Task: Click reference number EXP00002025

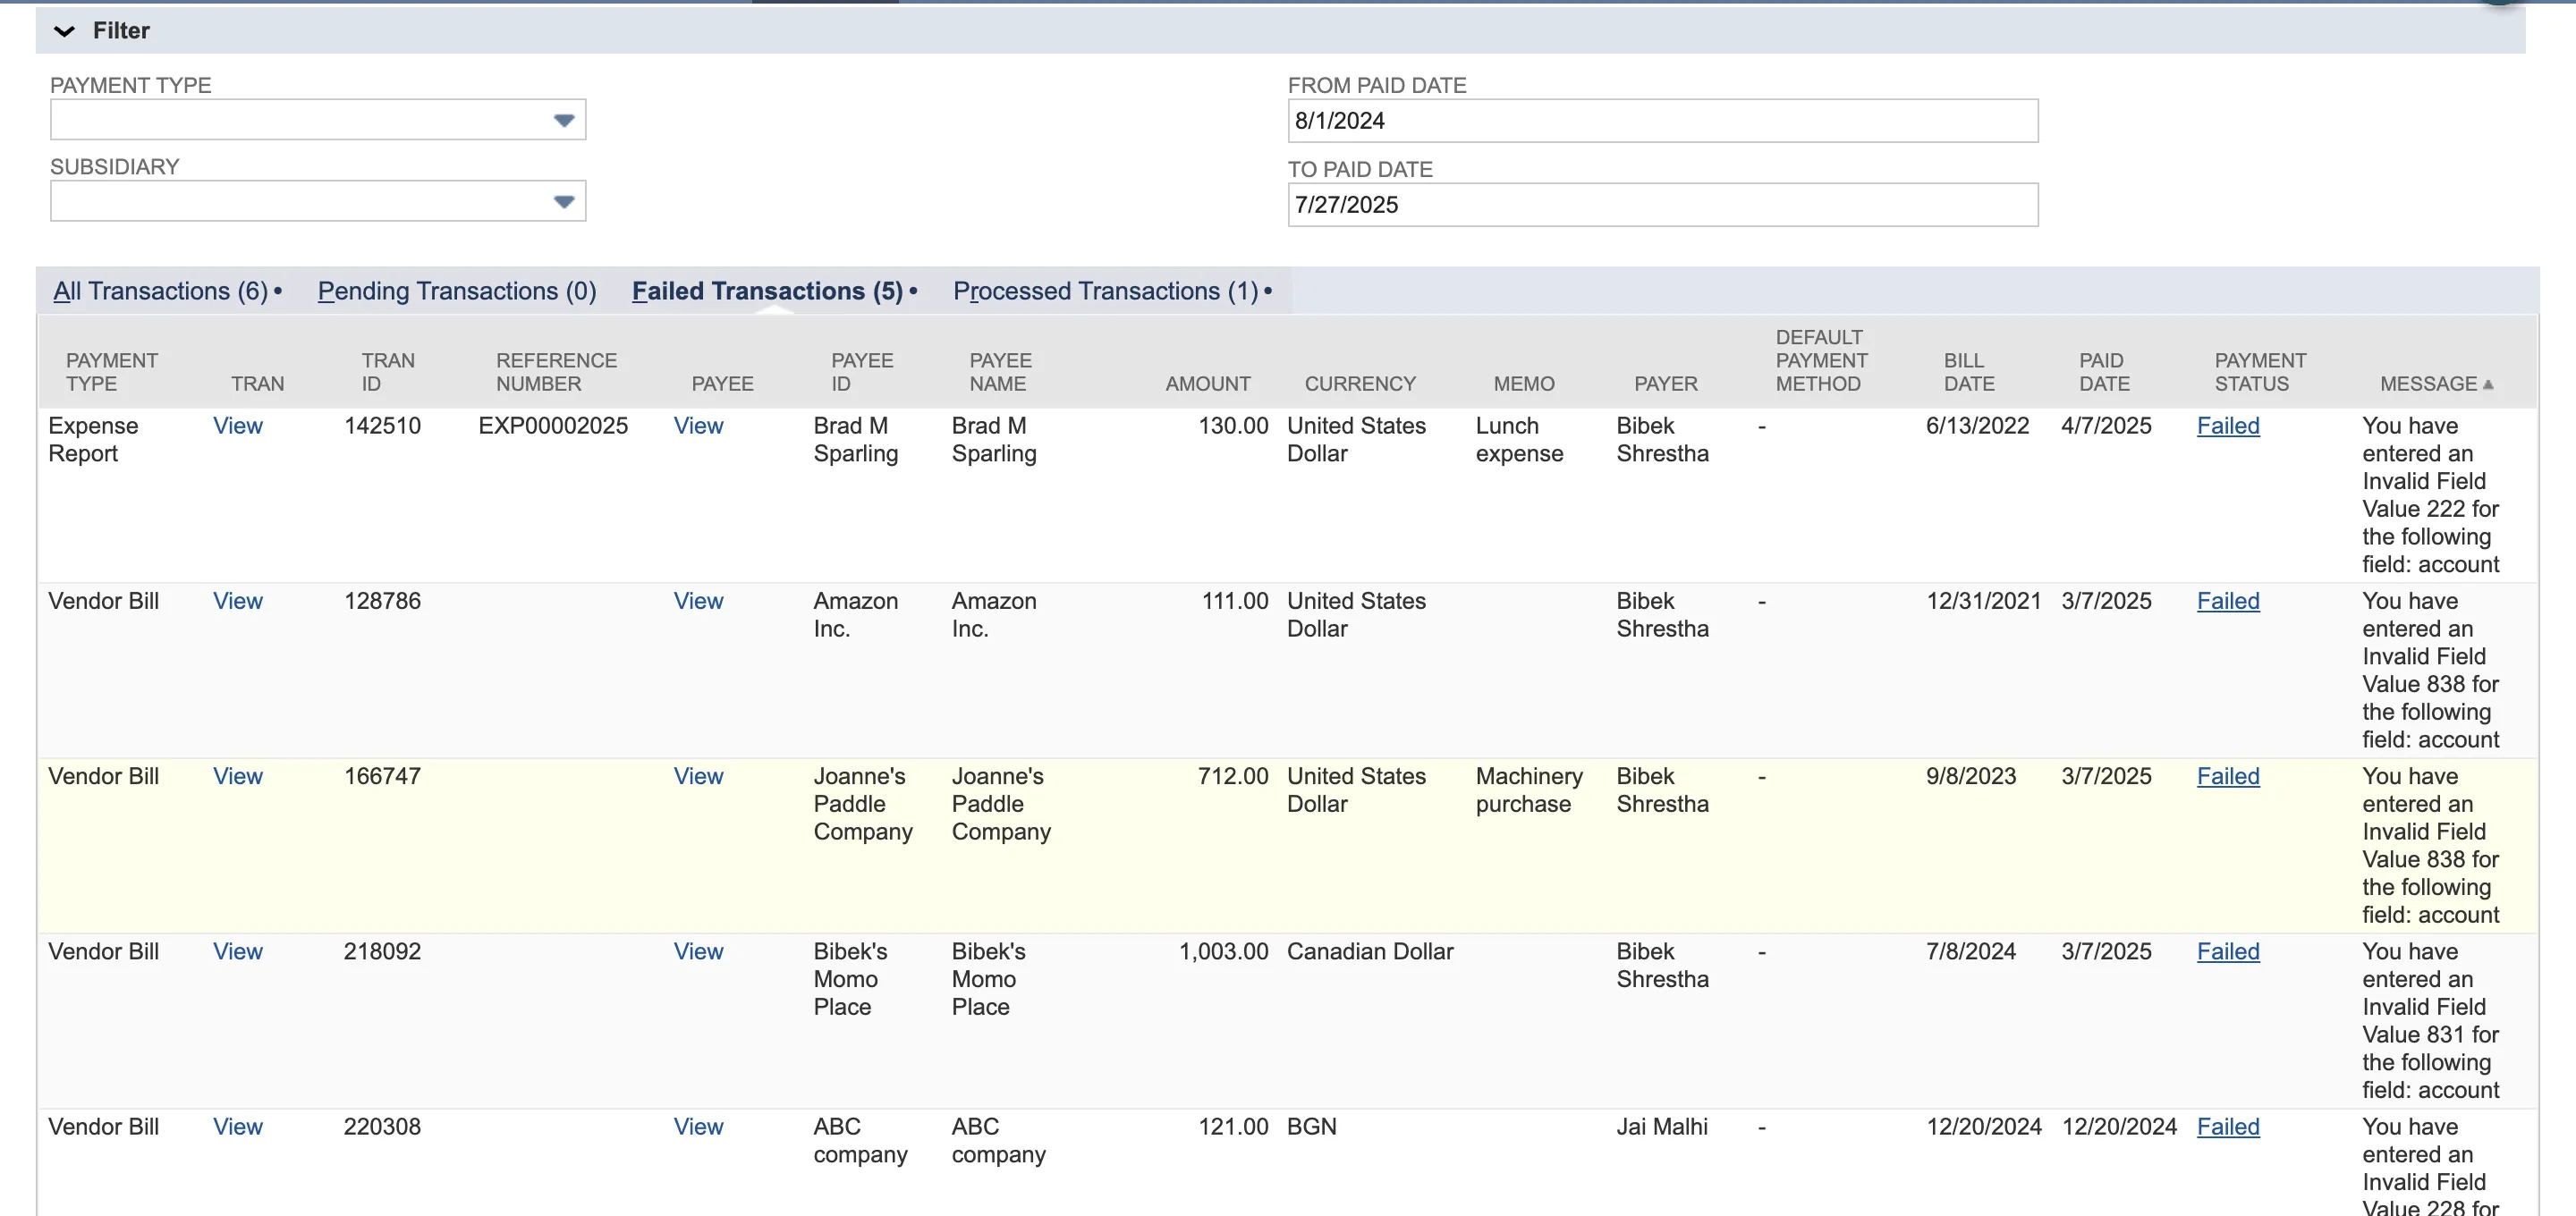Action: click(553, 426)
